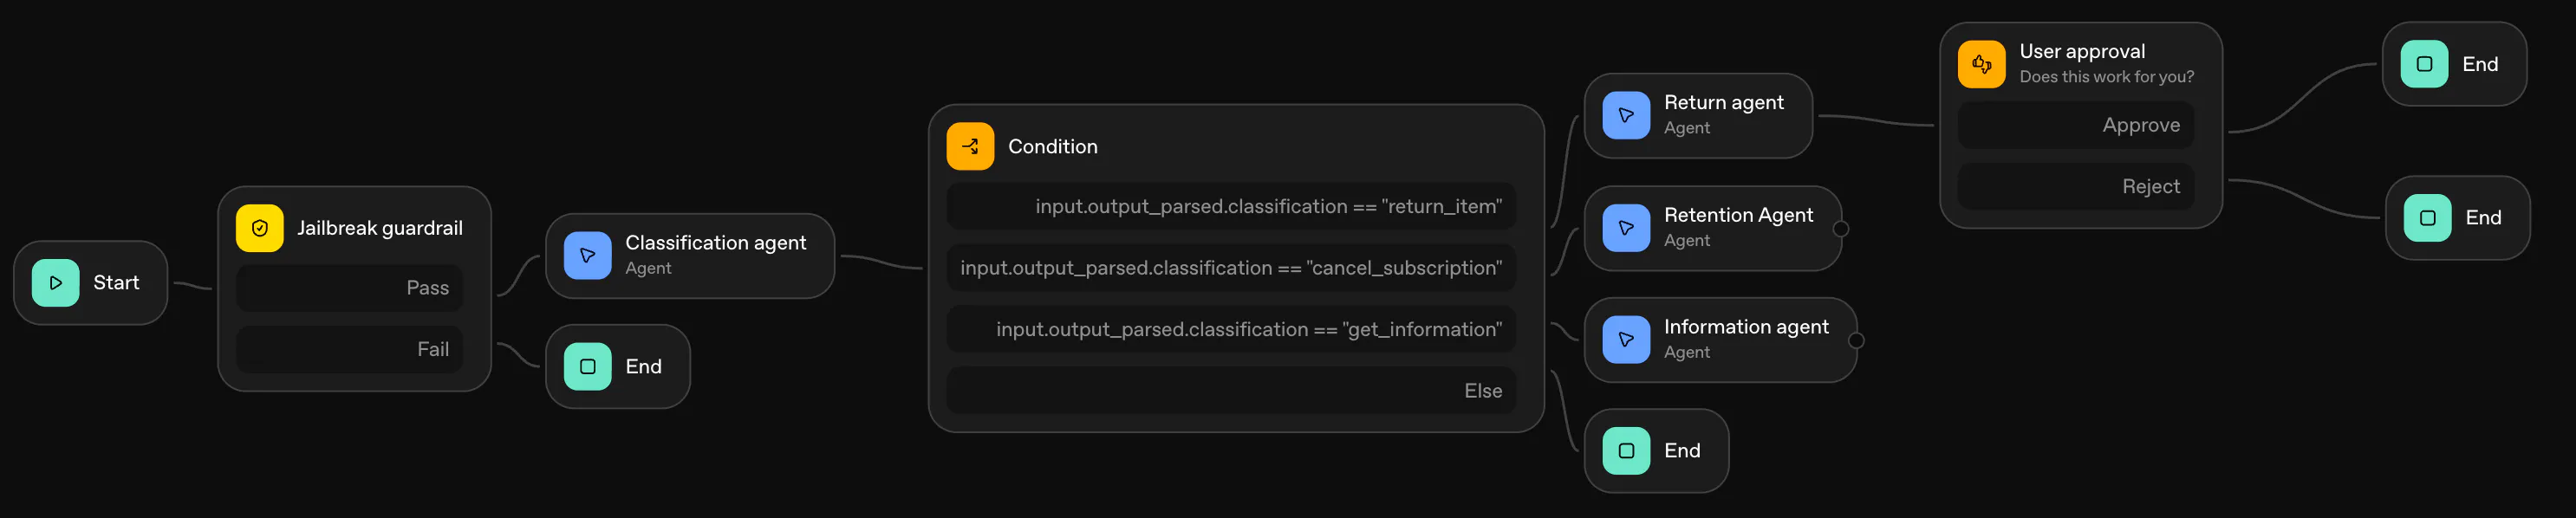Click the blue Classification agent cursor icon
This screenshot has height=518, width=2576.
coord(588,255)
